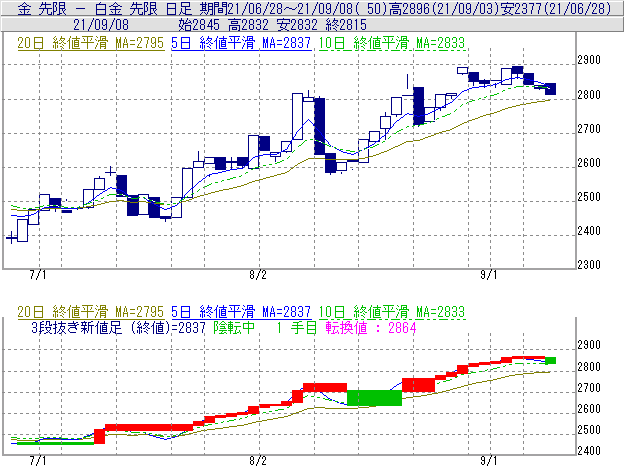The image size is (624, 475).
Task: Click the bottom chart 10日 終値平滑 MA=2833 legend
Action: tap(392, 311)
